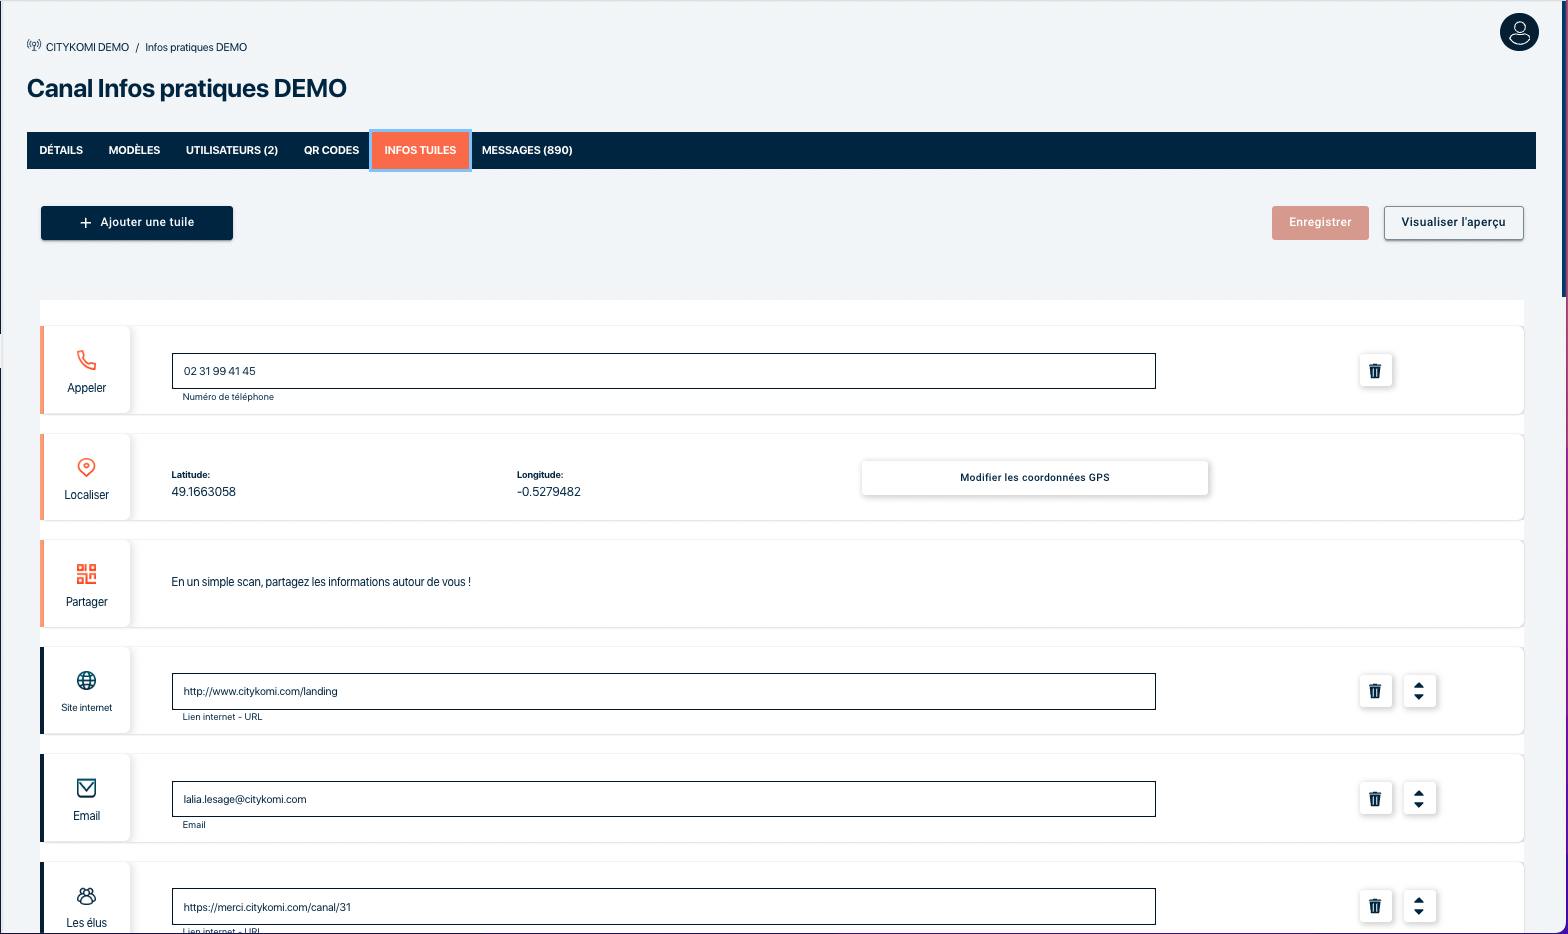1568x934 pixels.
Task: Reorder the Email tile with arrows
Action: pyautogui.click(x=1419, y=799)
